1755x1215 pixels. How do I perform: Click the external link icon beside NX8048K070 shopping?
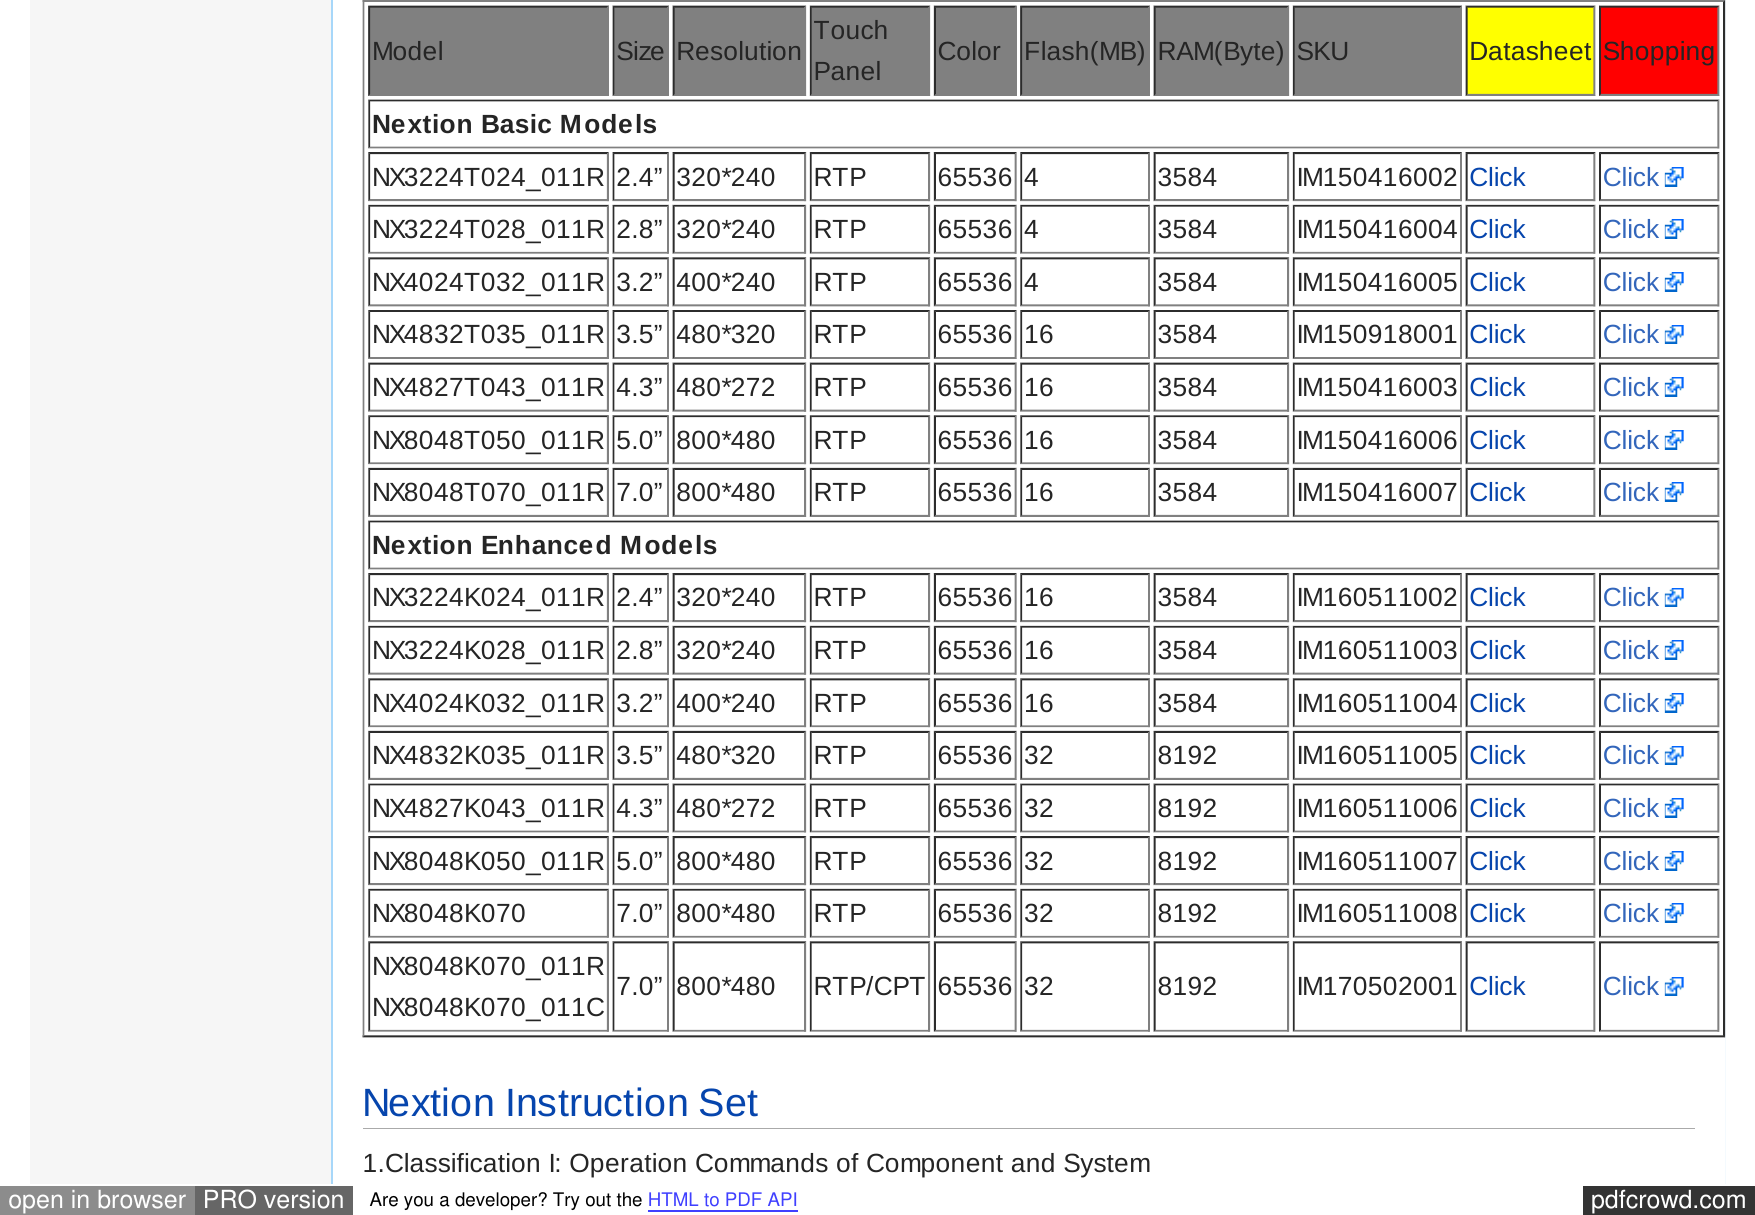coord(1675,912)
